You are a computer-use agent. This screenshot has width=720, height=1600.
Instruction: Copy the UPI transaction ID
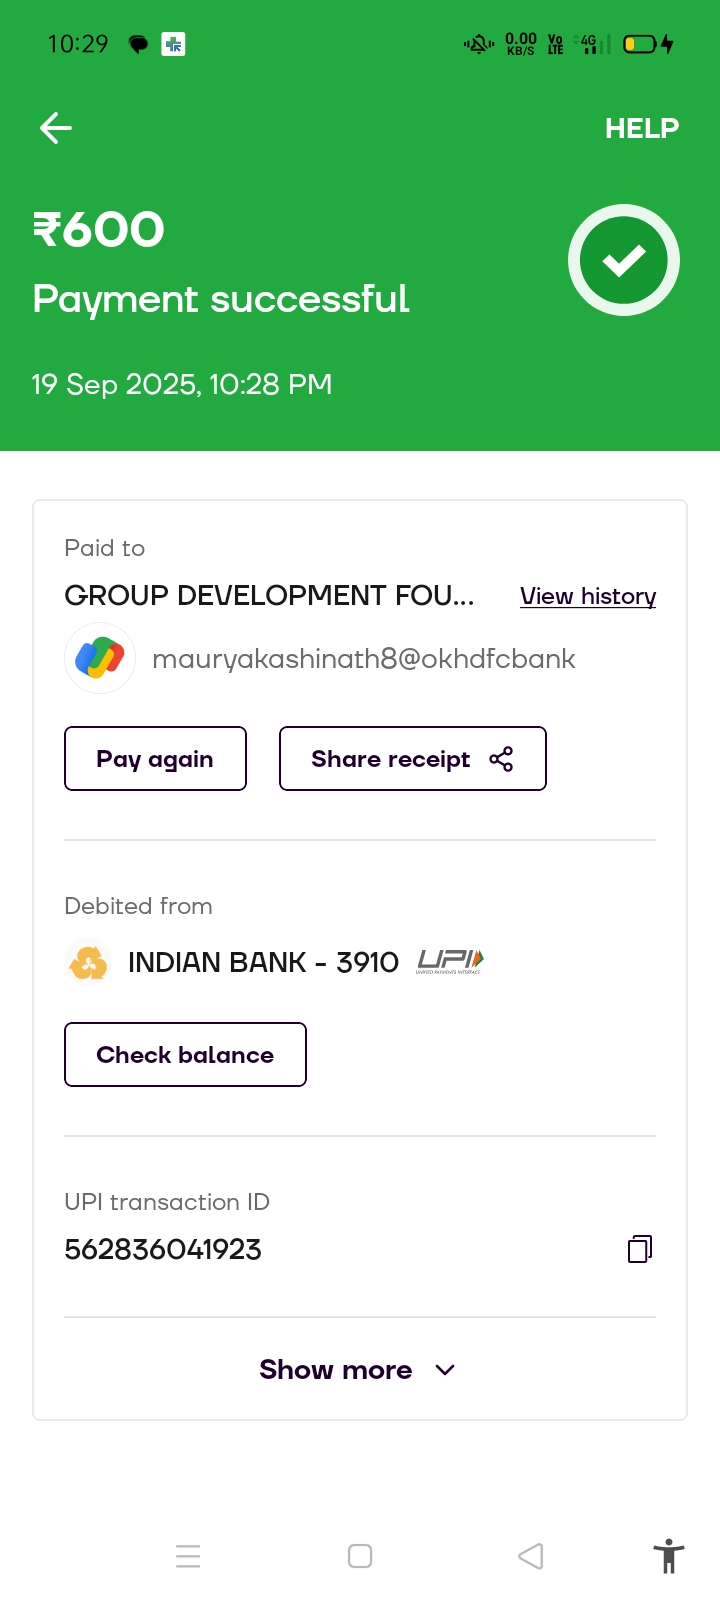coord(640,1249)
